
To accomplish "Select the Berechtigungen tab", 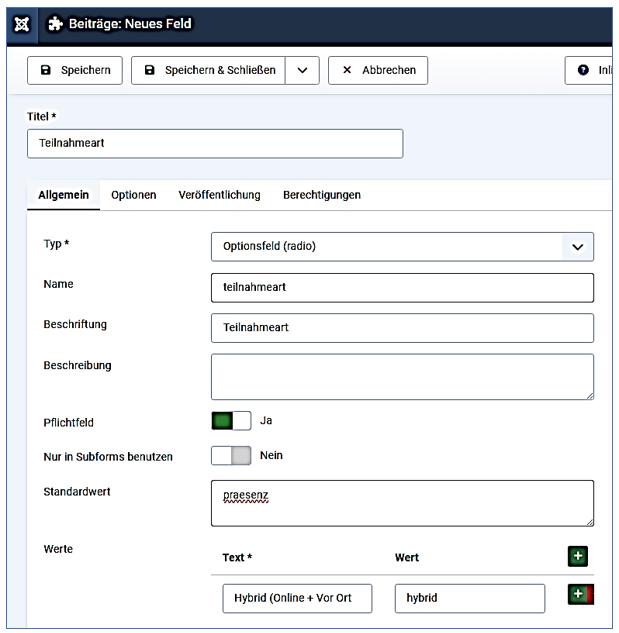I will pos(321,195).
